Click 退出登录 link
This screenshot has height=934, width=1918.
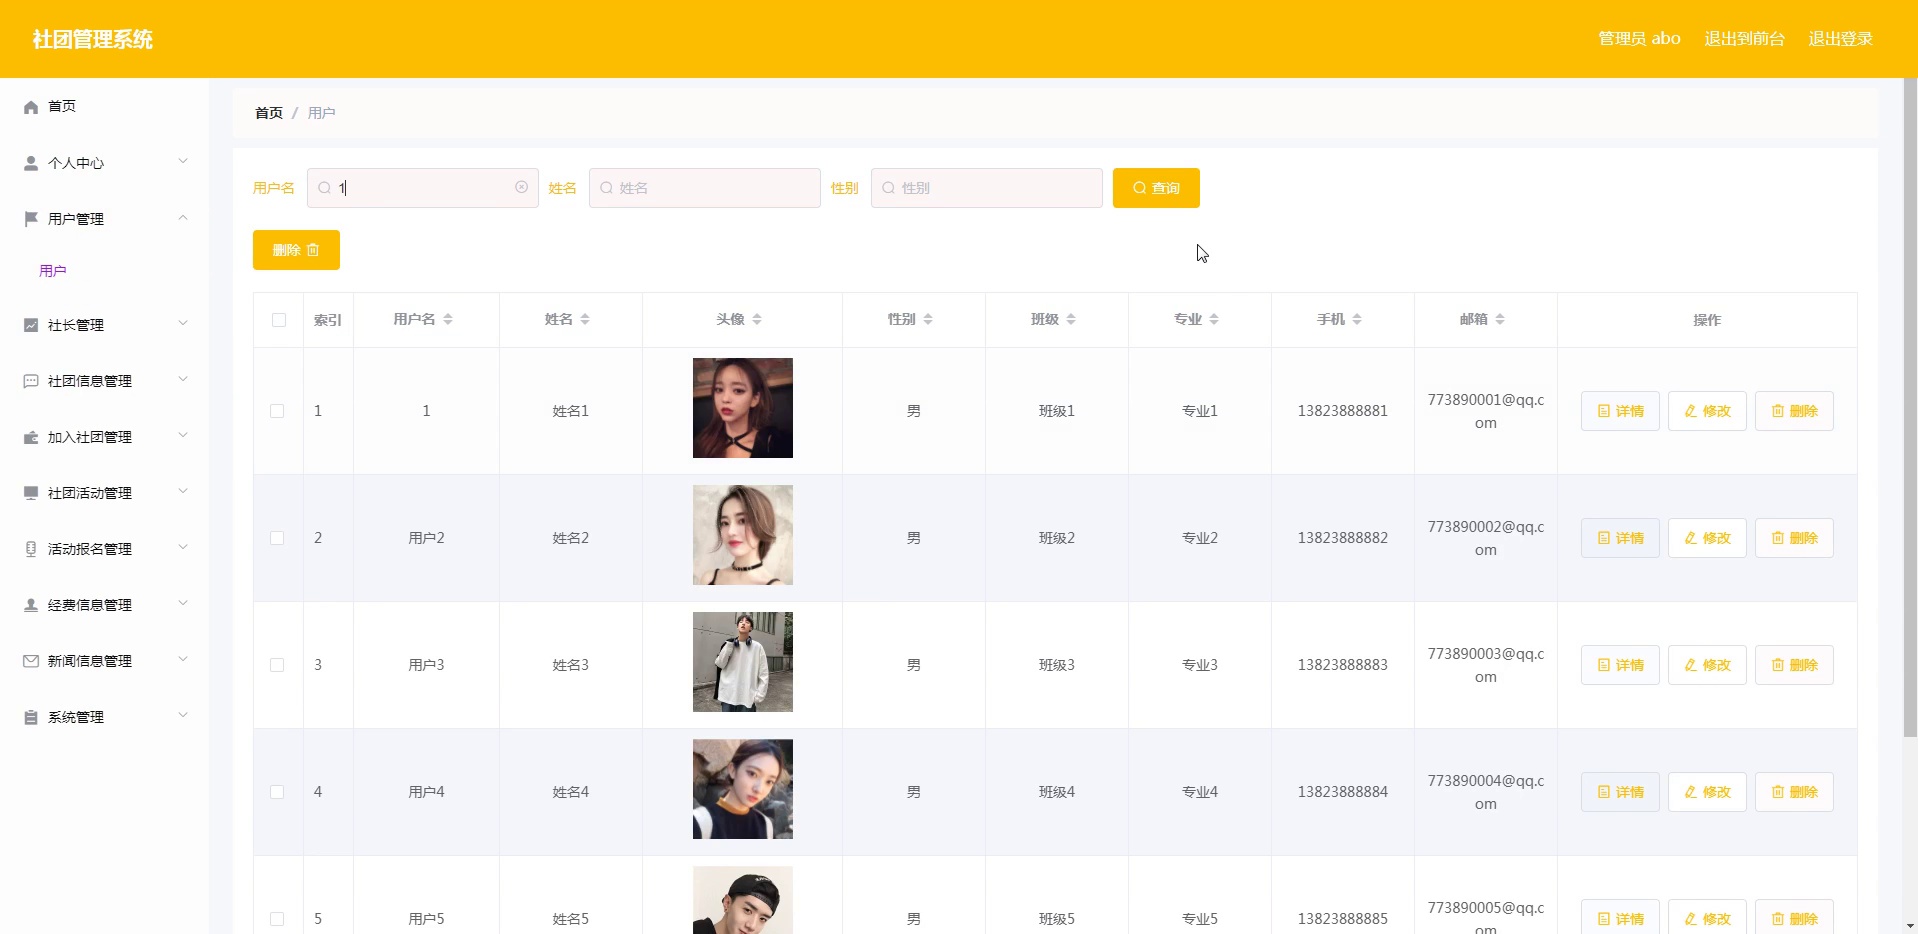1840,39
